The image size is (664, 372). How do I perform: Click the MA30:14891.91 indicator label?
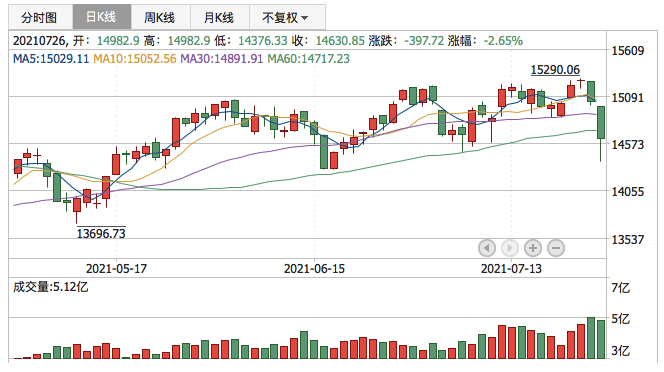pyautogui.click(x=222, y=58)
